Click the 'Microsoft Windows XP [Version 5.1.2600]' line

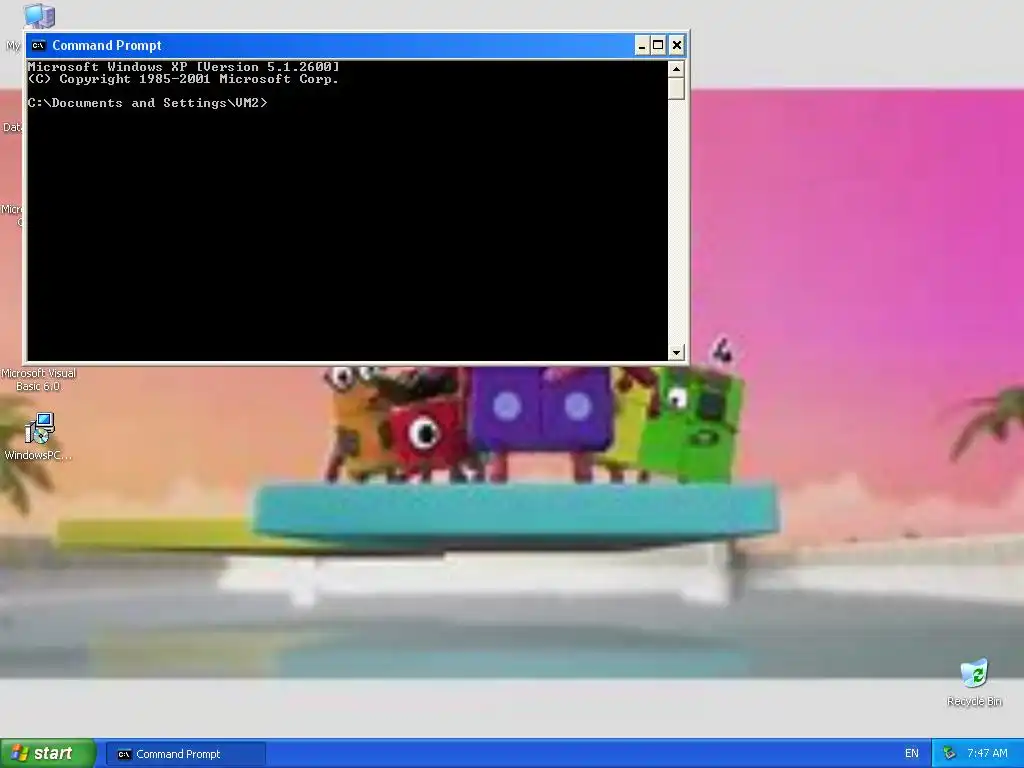pyautogui.click(x=184, y=67)
